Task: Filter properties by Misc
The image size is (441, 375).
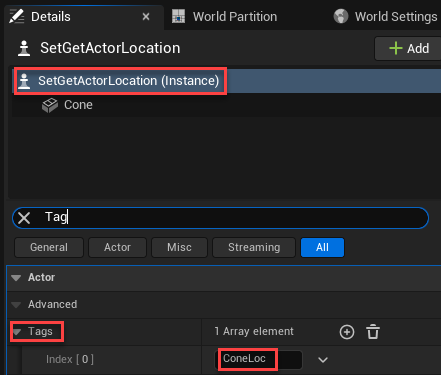Action: [x=179, y=247]
